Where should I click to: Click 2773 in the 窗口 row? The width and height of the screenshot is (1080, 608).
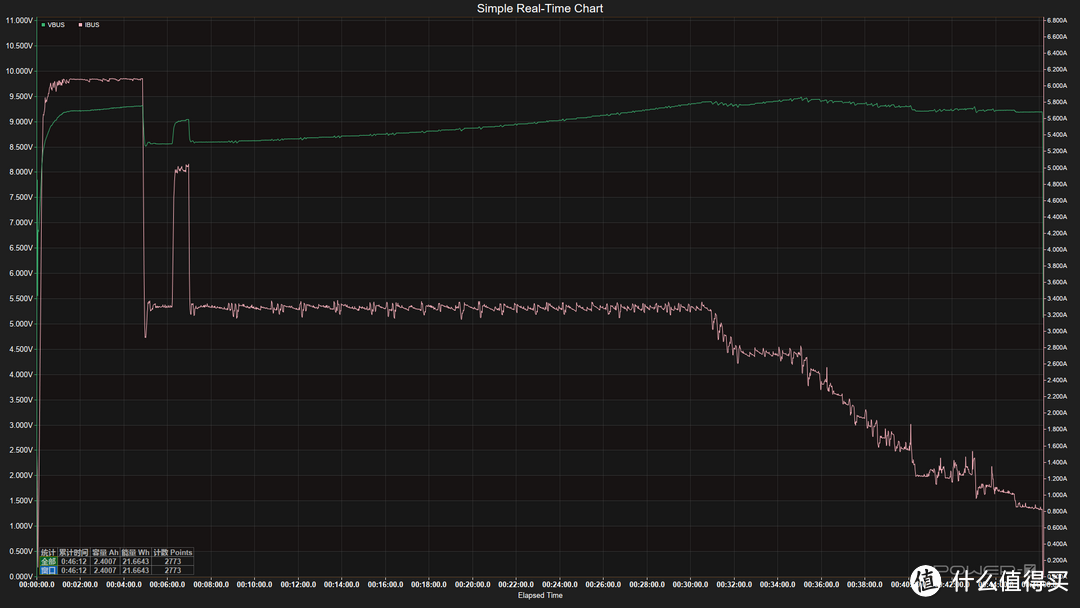coord(173,570)
